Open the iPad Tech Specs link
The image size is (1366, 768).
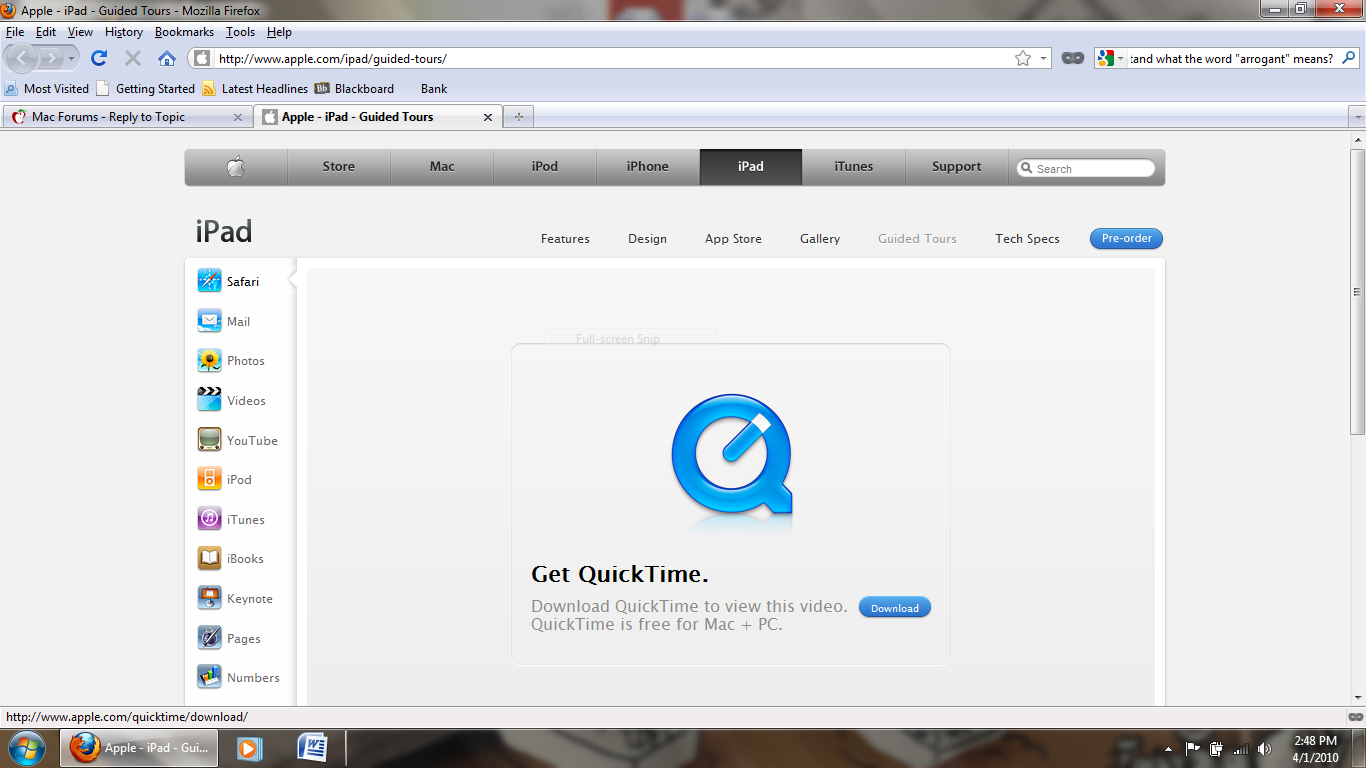[1027, 239]
